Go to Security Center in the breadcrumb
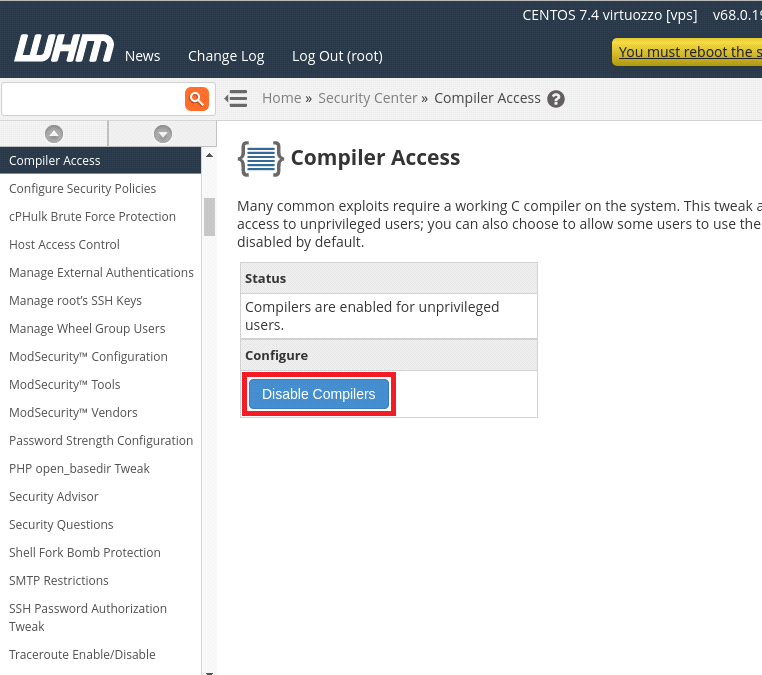This screenshot has height=675, width=762. coord(368,98)
